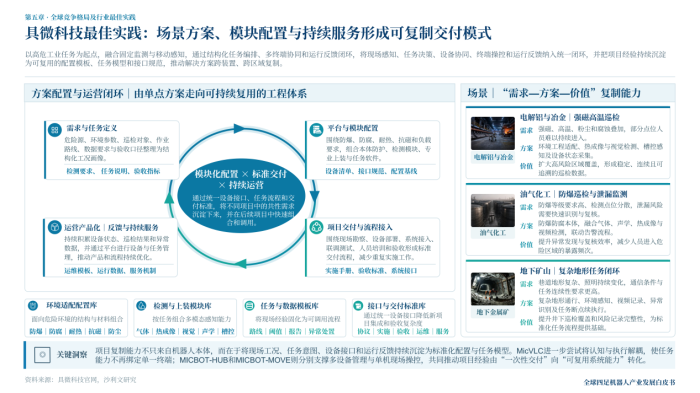700x393 pixels.
Task: Click the 需求与任务定义 heading
Action: 92,128
